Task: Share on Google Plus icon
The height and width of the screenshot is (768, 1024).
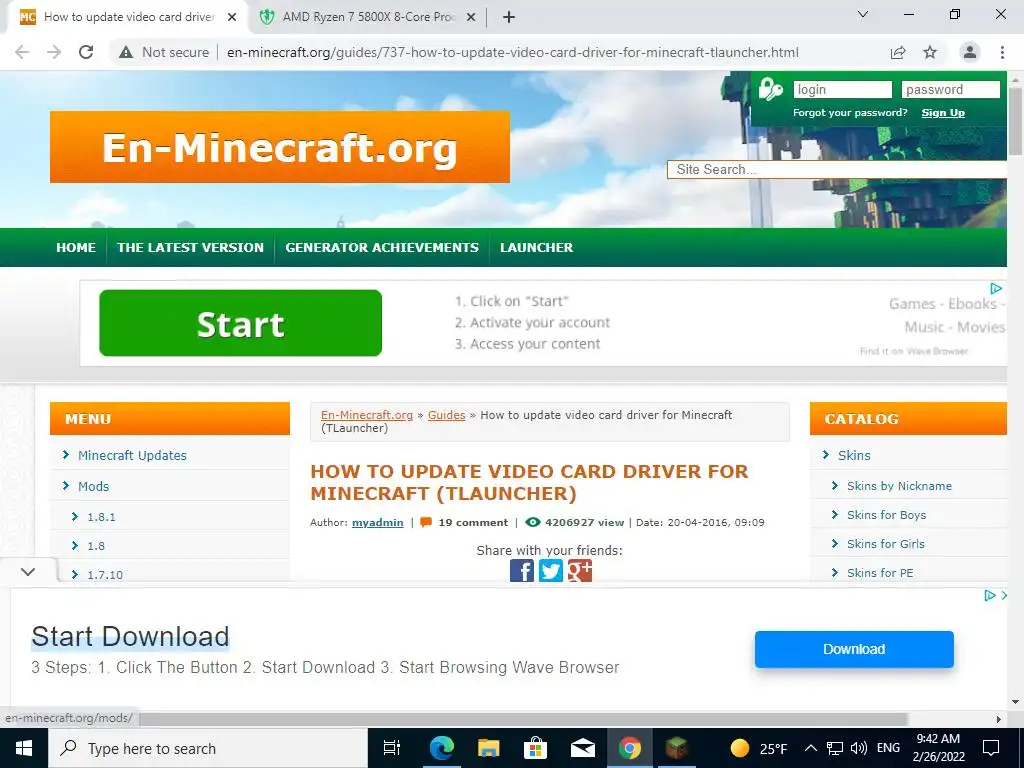Action: pos(580,570)
